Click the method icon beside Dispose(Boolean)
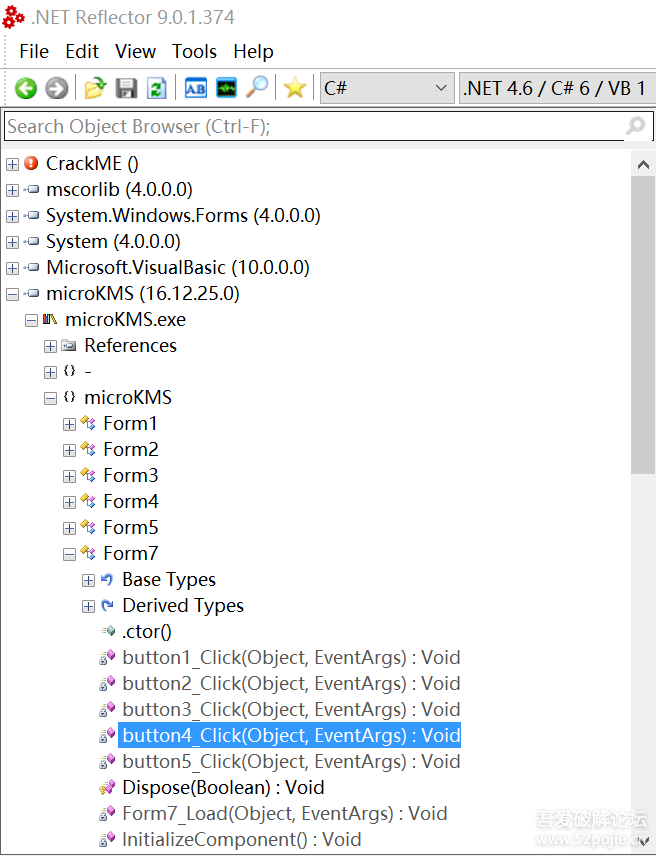Screen dimensions: 656x856 coord(107,787)
